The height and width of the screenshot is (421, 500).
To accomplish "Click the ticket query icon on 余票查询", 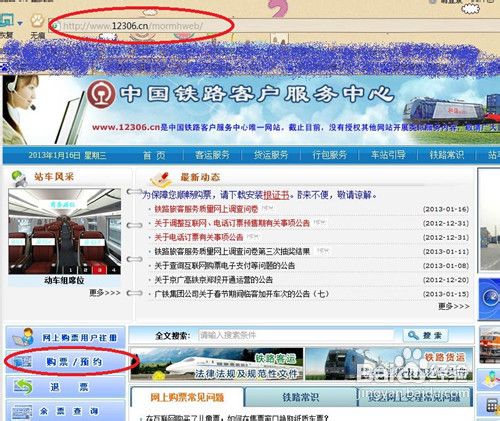I will coord(23,412).
